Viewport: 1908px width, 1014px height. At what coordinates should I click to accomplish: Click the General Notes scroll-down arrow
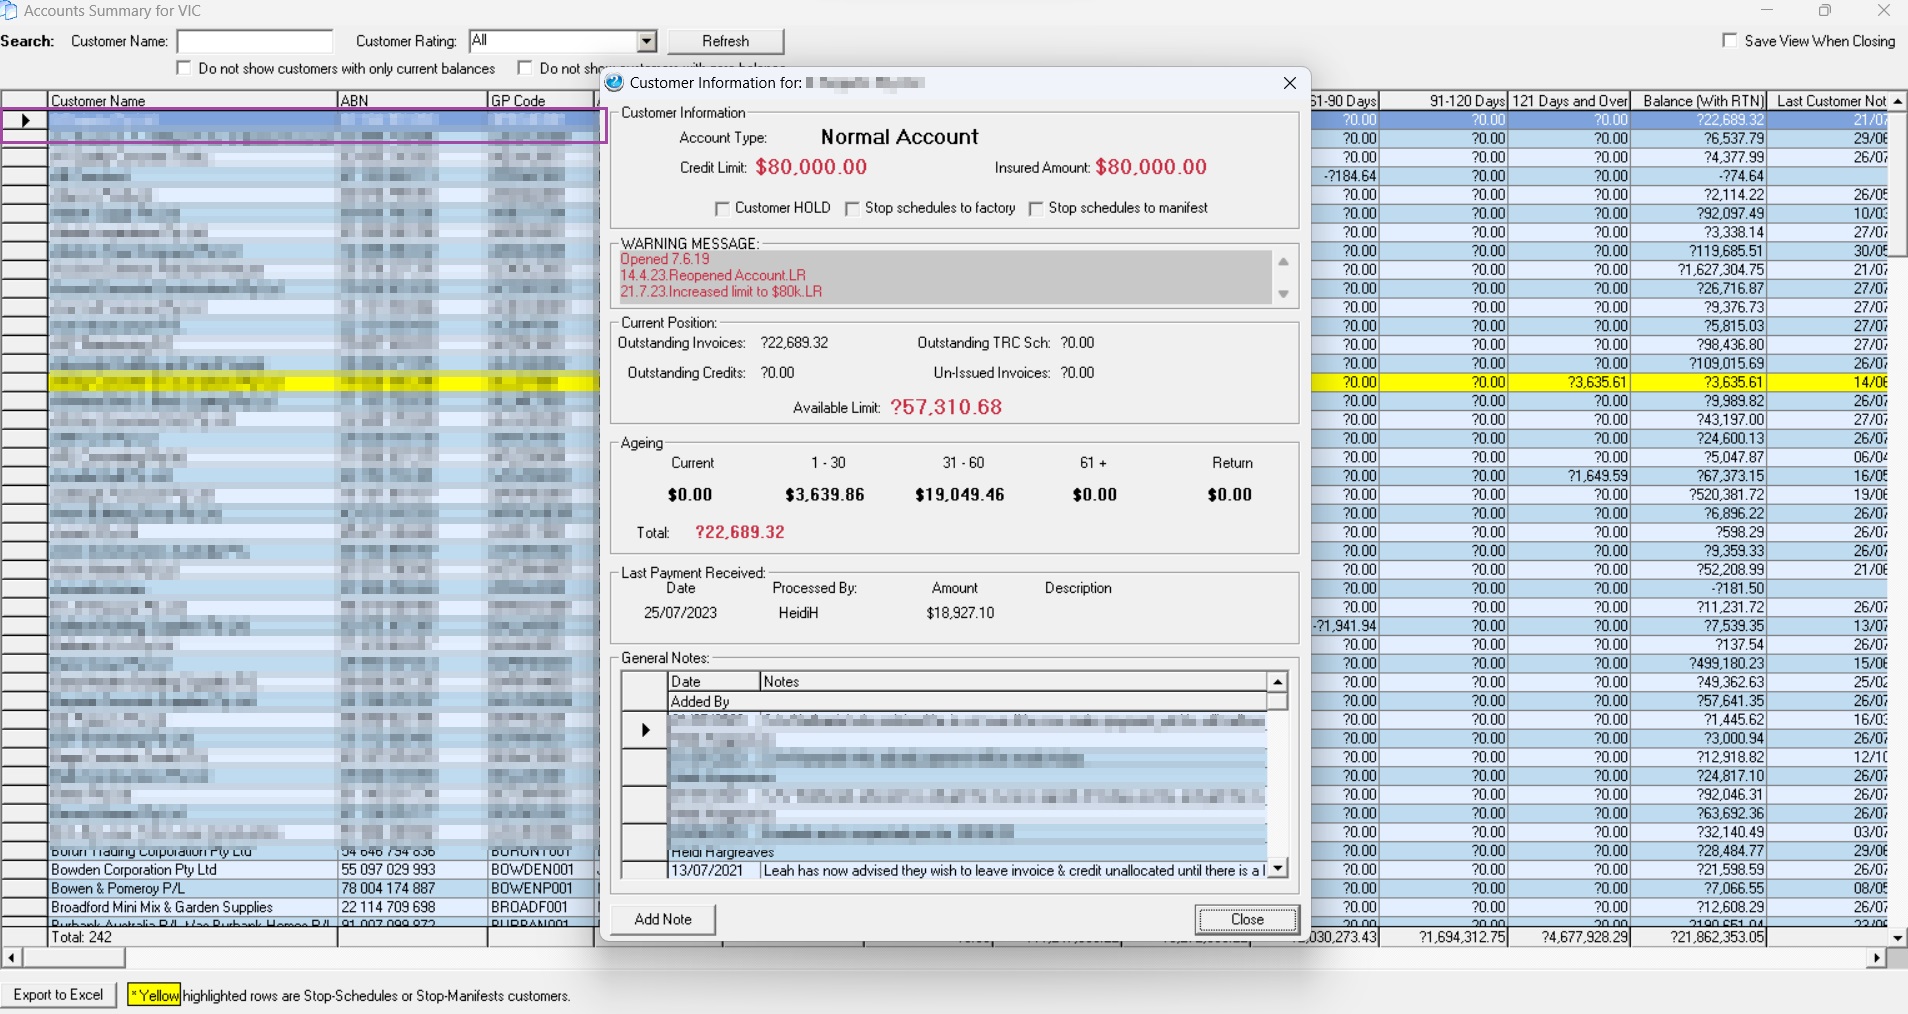click(x=1277, y=869)
